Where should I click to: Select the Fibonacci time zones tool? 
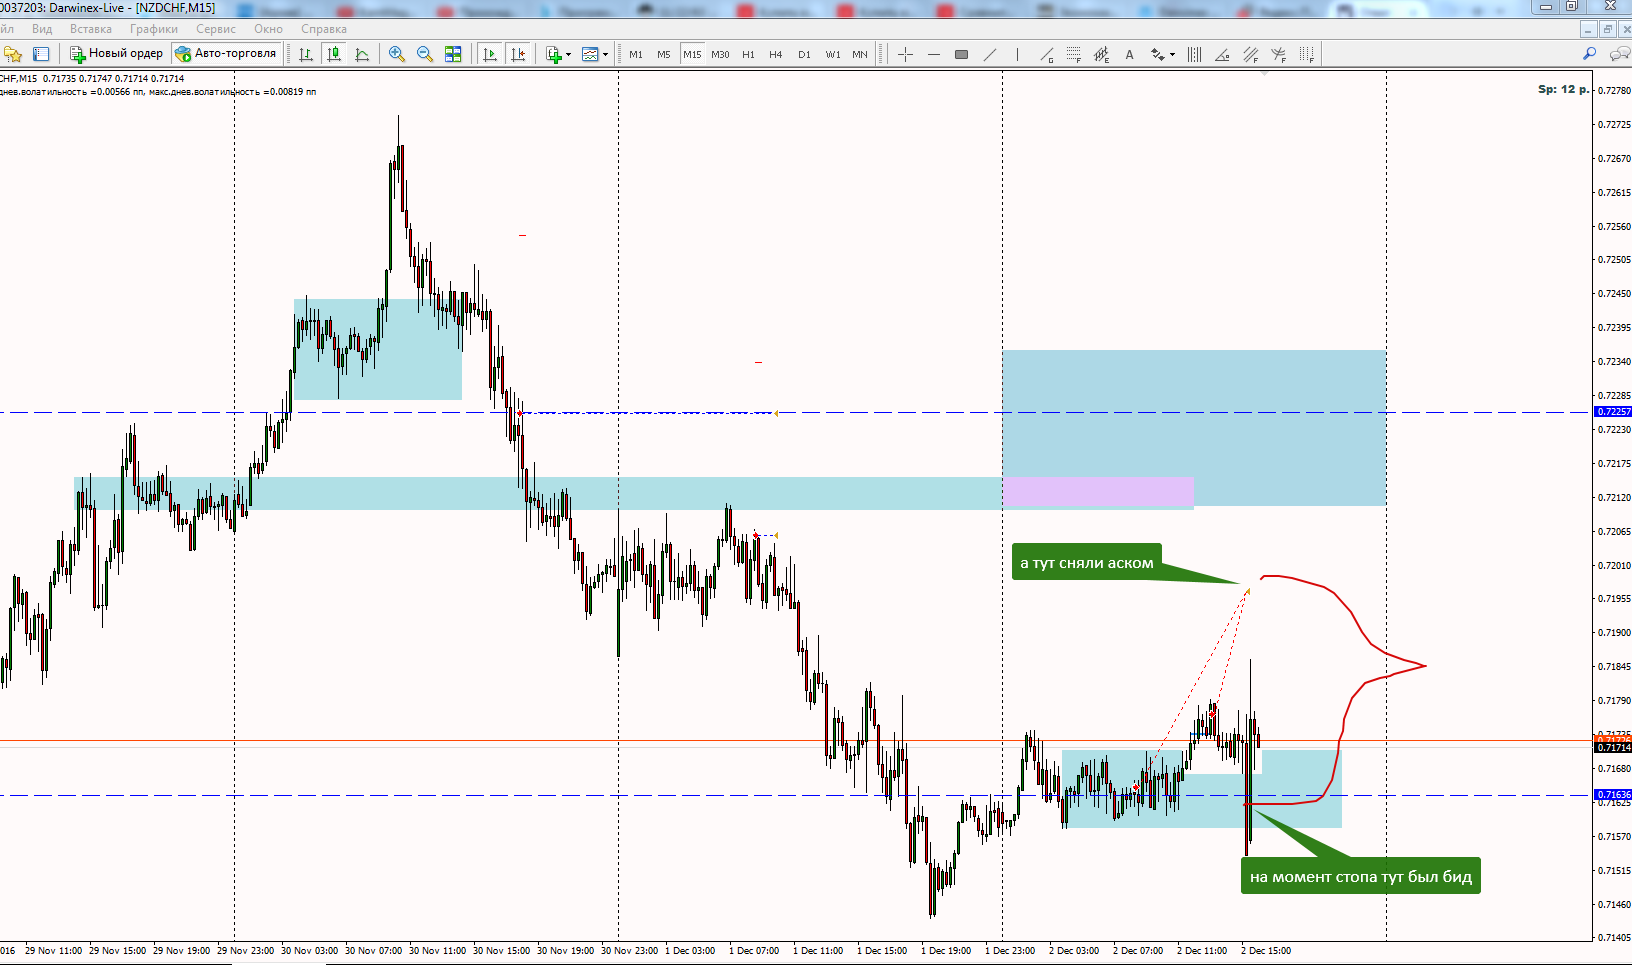click(1306, 54)
